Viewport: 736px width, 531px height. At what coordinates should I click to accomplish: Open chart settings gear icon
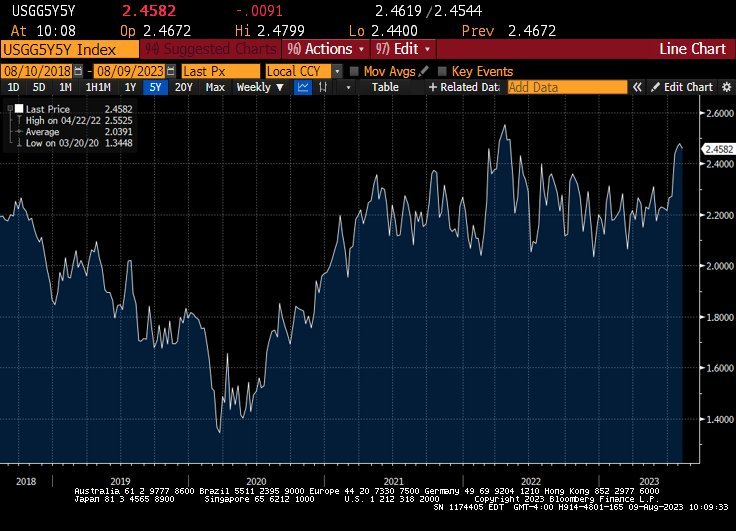(724, 87)
